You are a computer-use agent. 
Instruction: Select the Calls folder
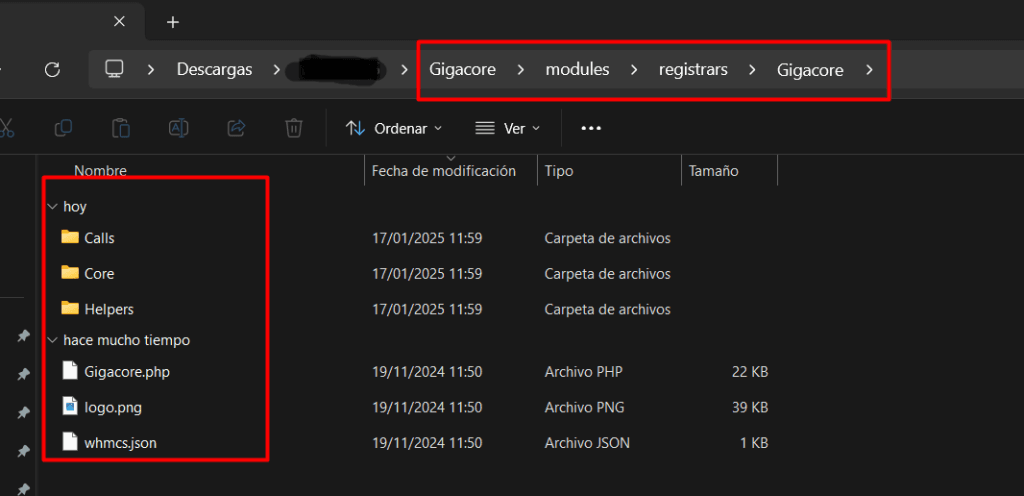(x=99, y=238)
